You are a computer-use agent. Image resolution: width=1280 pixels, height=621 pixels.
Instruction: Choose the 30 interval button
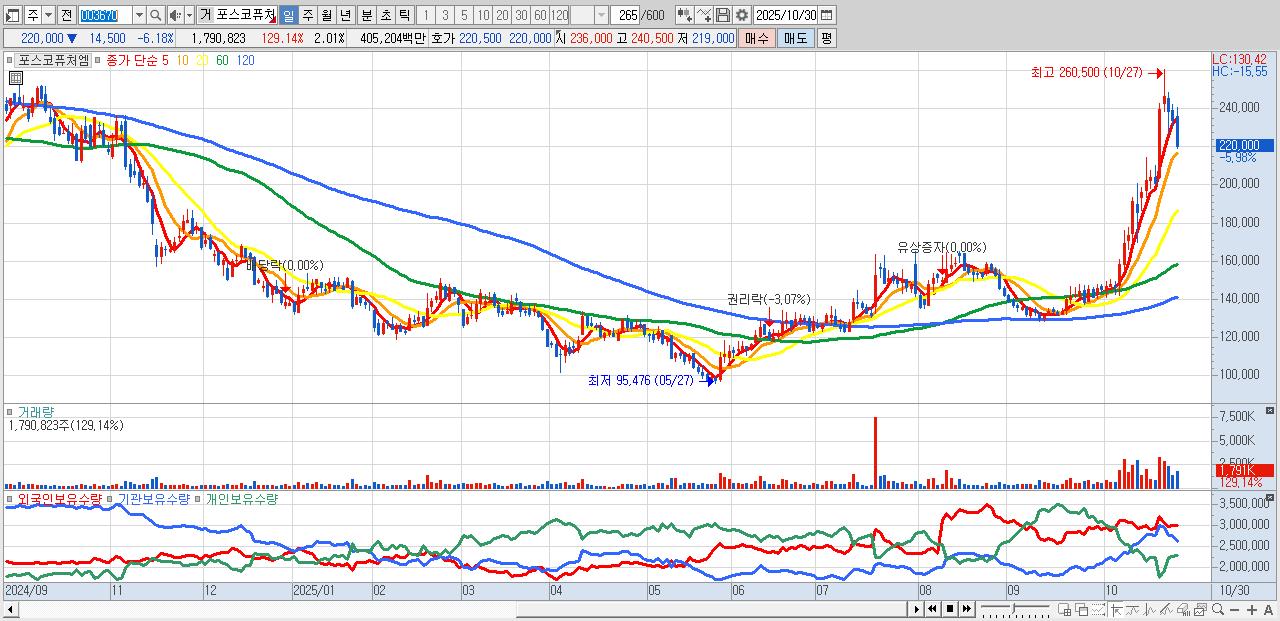coord(521,15)
